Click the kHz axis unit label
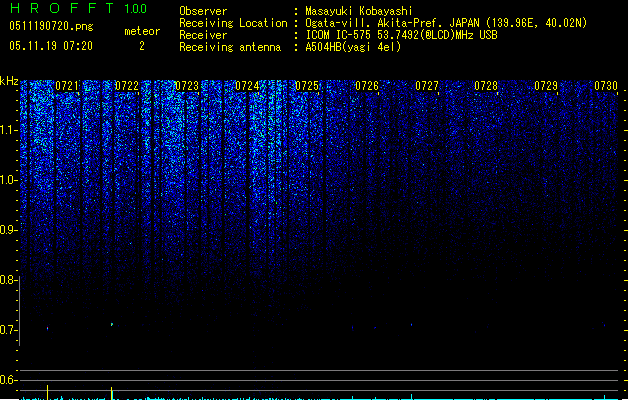The width and height of the screenshot is (629, 400). 9,81
